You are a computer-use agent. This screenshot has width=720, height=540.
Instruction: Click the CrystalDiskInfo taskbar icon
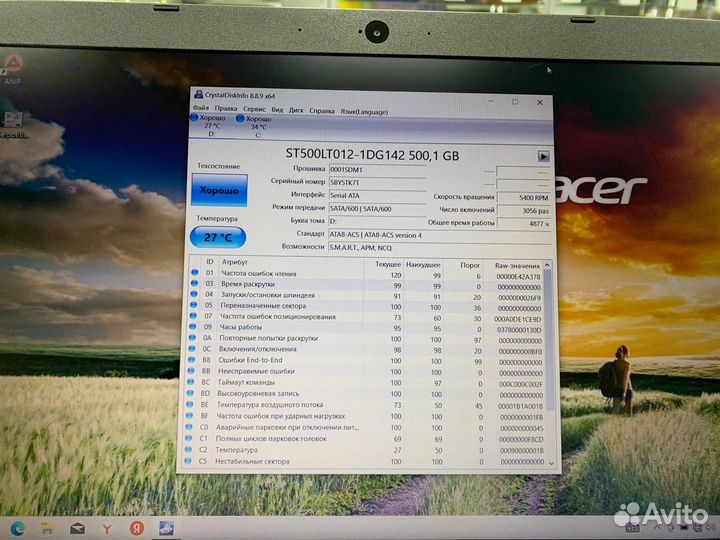point(166,529)
